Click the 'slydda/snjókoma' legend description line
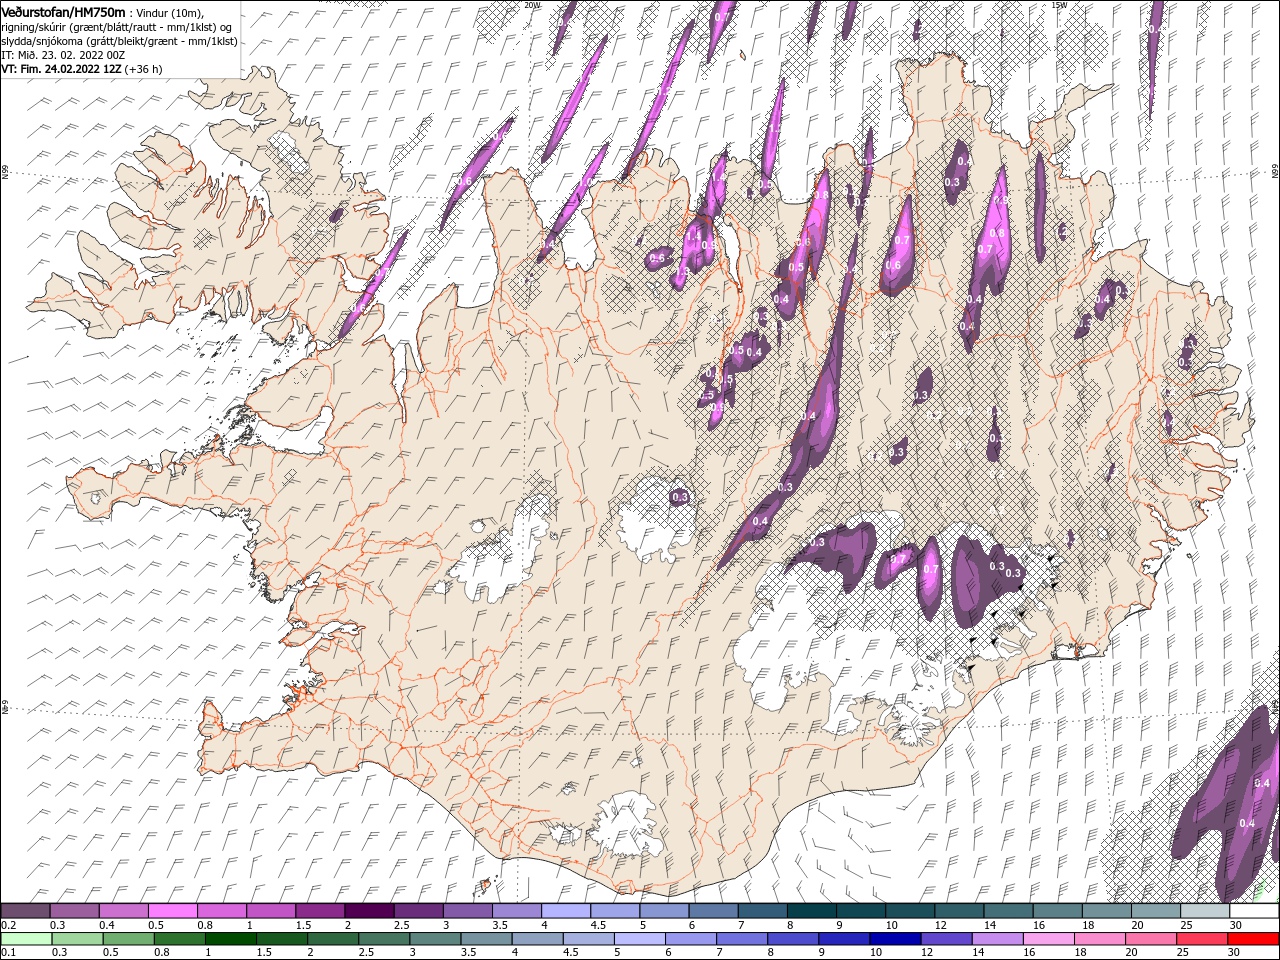The image size is (1280, 960). pyautogui.click(x=120, y=41)
